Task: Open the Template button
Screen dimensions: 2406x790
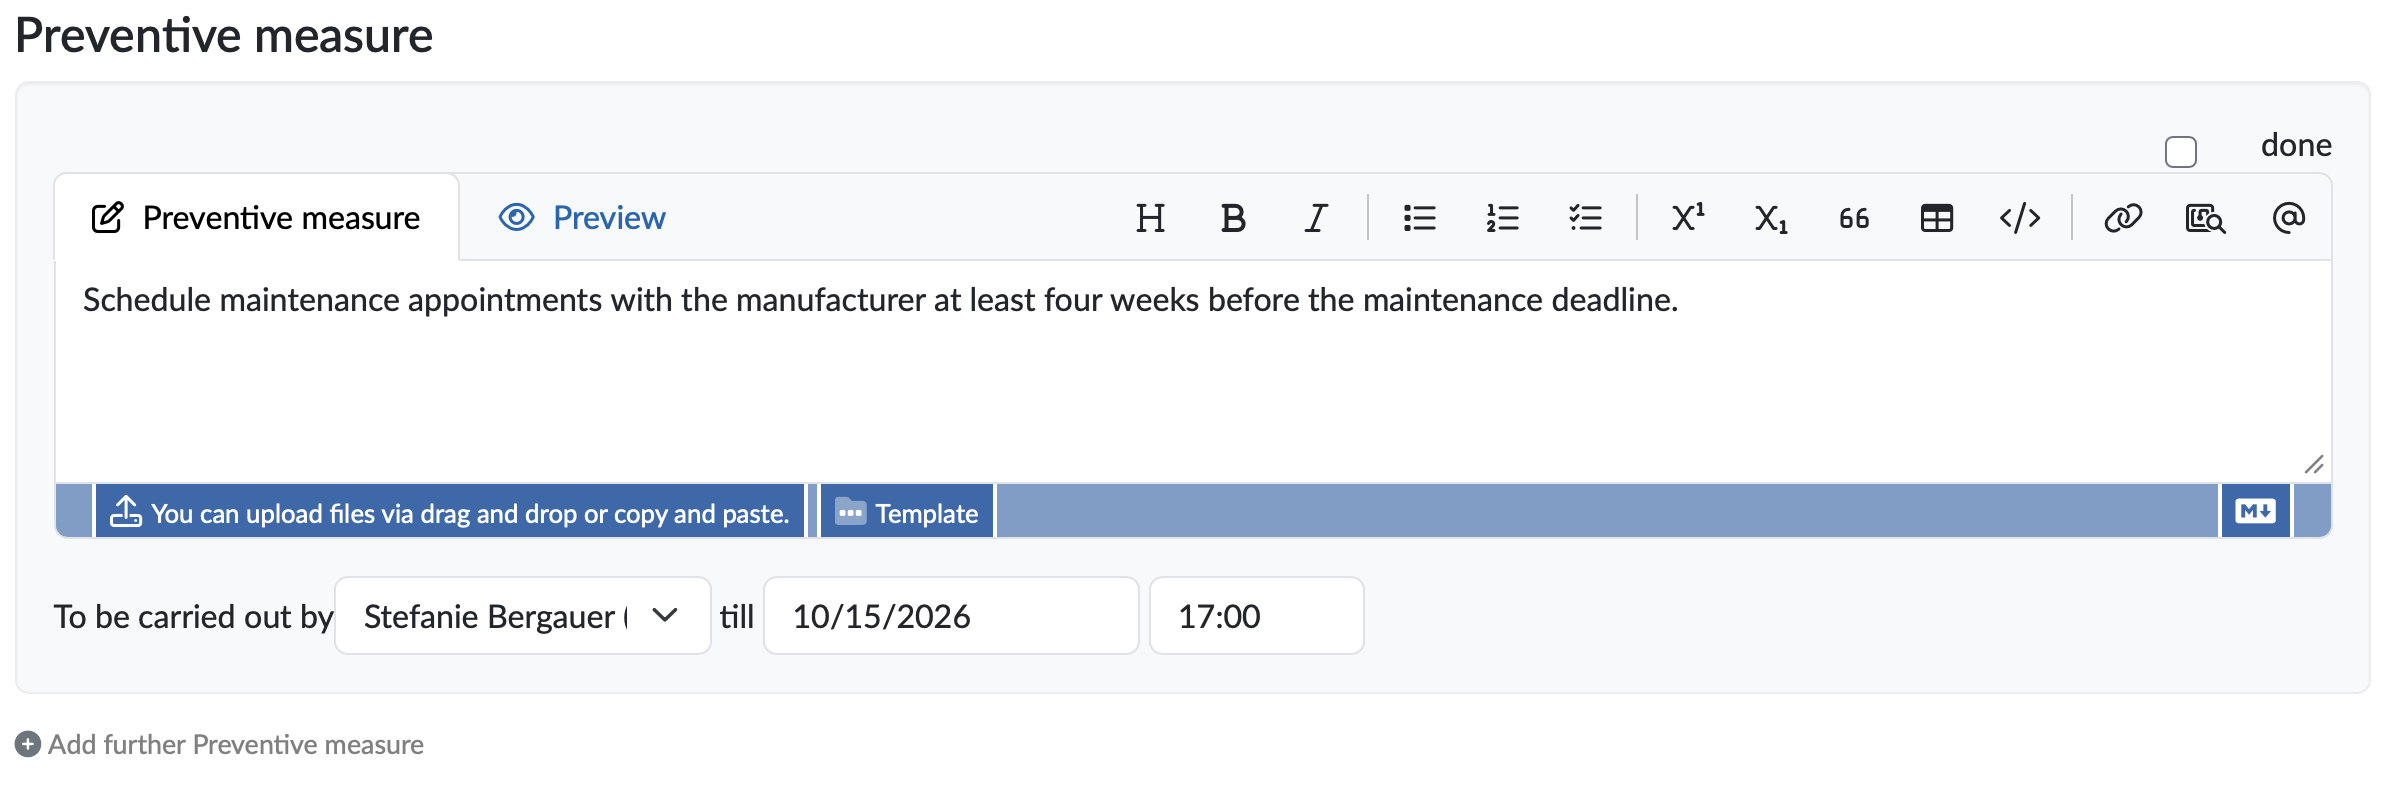Action: point(907,513)
